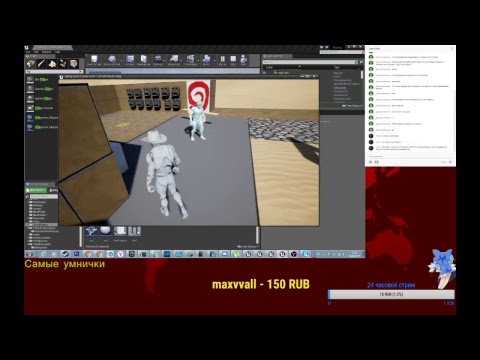
Task: Select the Landscape mode icon
Action: (52, 63)
